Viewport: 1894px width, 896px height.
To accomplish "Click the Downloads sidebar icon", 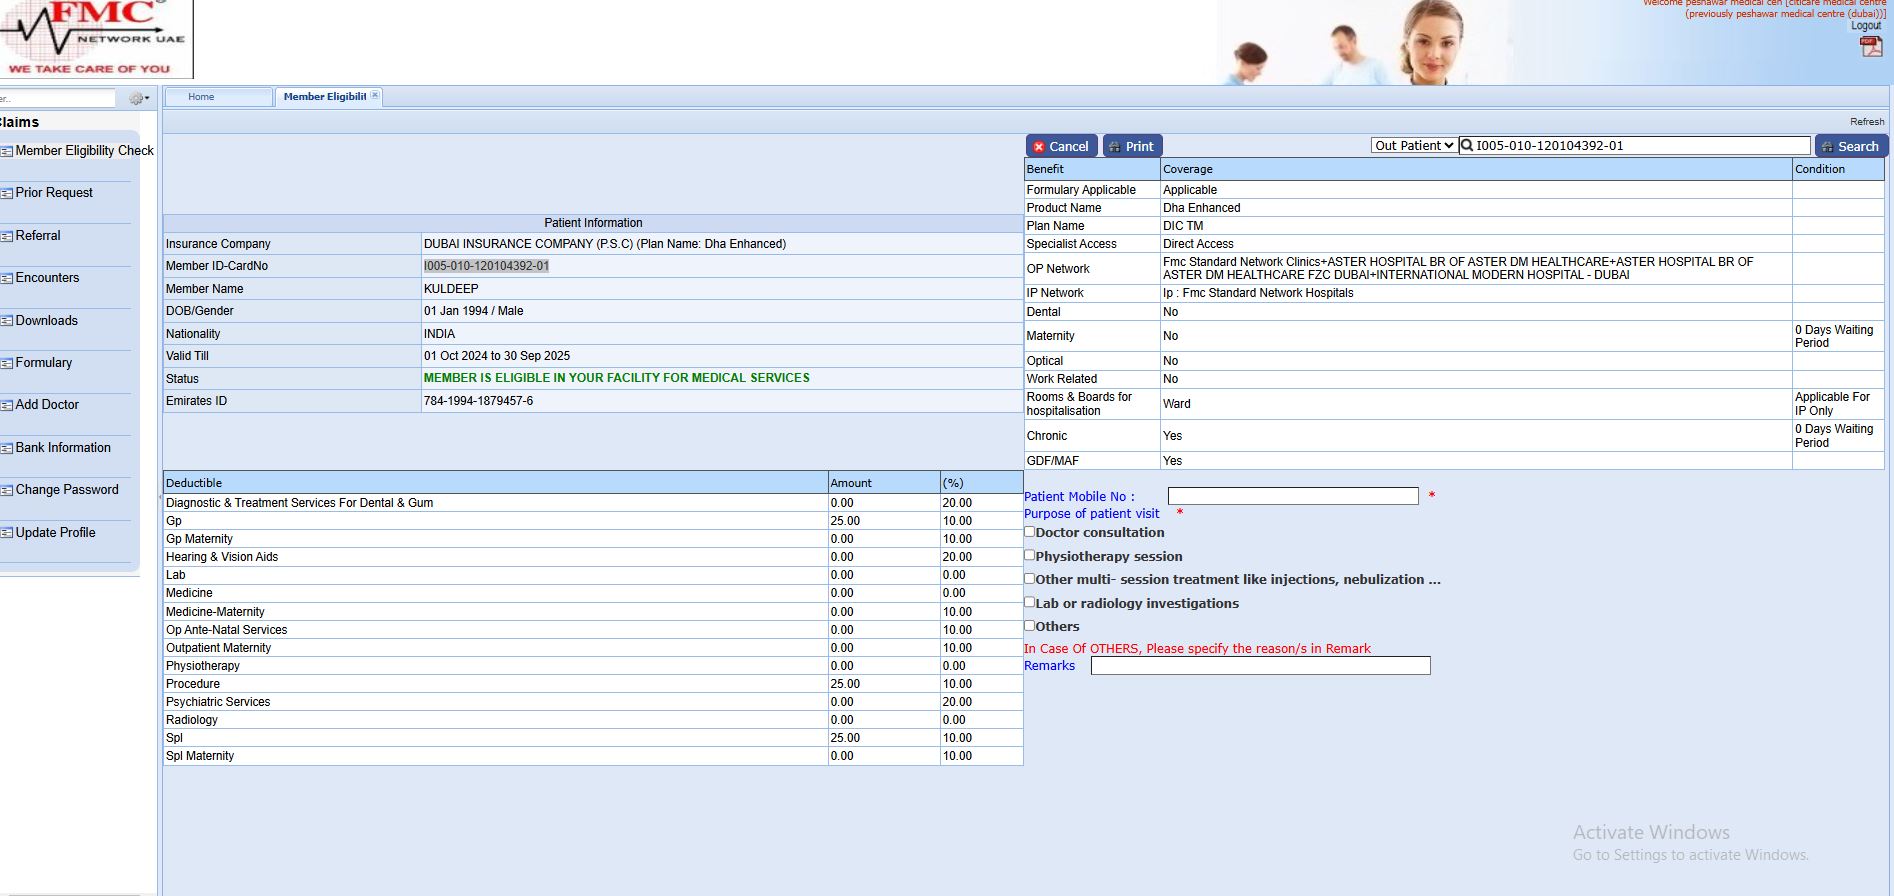I will click(7, 321).
